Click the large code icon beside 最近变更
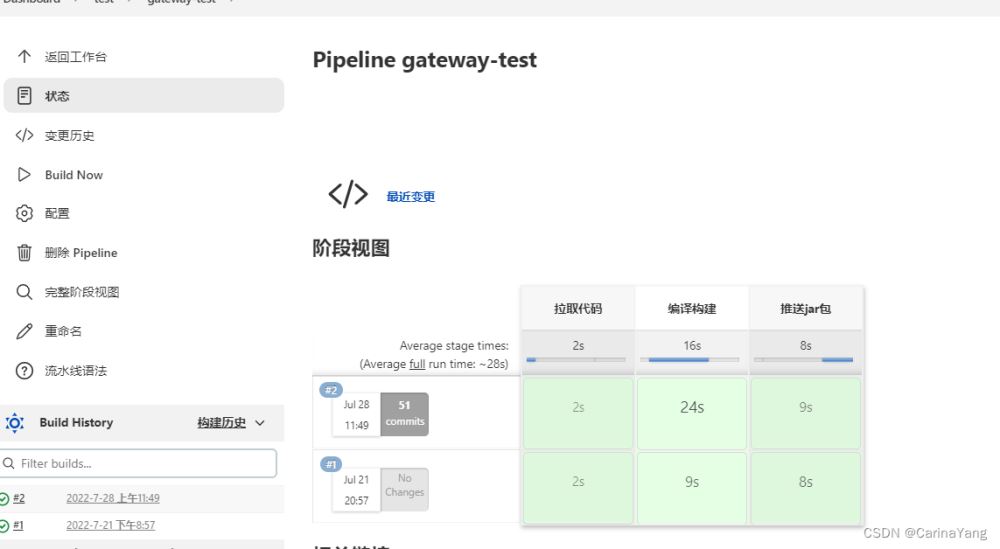The height and width of the screenshot is (549, 1000). tap(348, 194)
